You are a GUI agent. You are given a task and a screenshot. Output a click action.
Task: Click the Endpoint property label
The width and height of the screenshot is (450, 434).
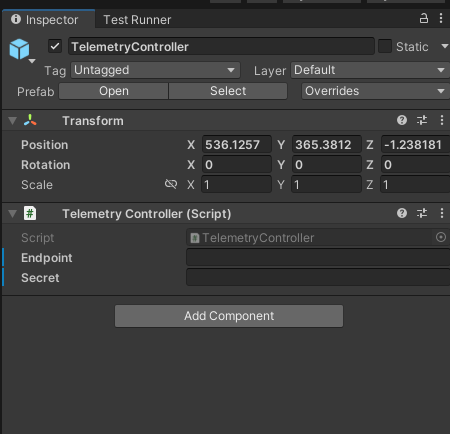47,258
